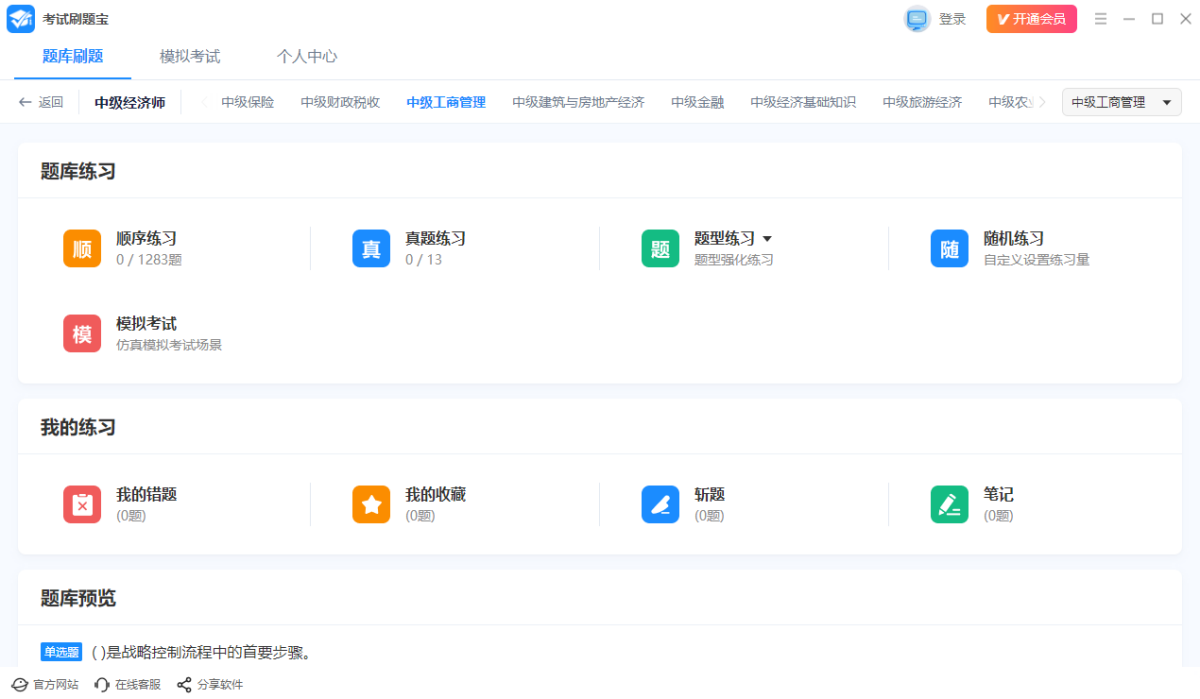Click the 自定义设置练习量 description

1036,260
